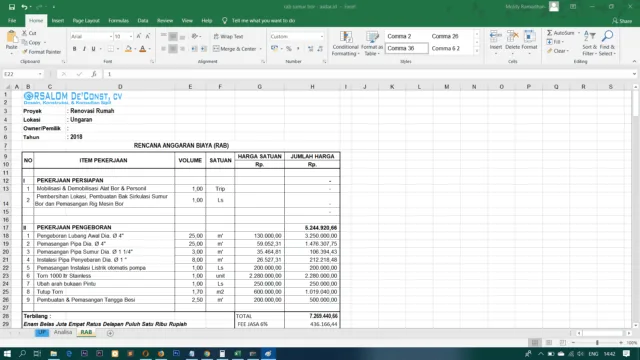Increase decimal places
The height and width of the screenshot is (360, 640).
(311, 49)
